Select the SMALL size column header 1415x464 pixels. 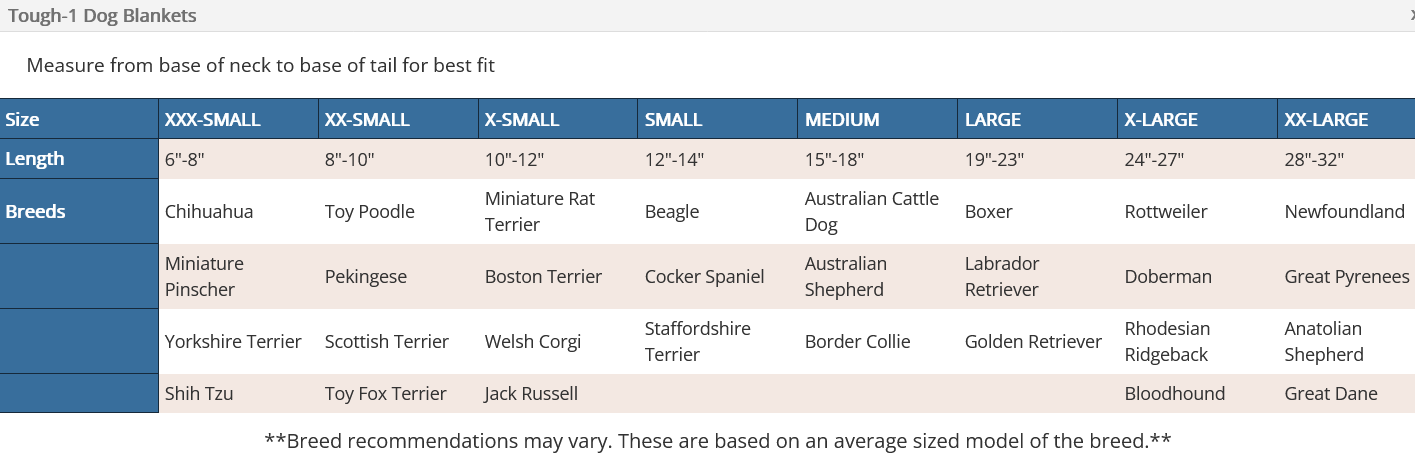coord(718,119)
